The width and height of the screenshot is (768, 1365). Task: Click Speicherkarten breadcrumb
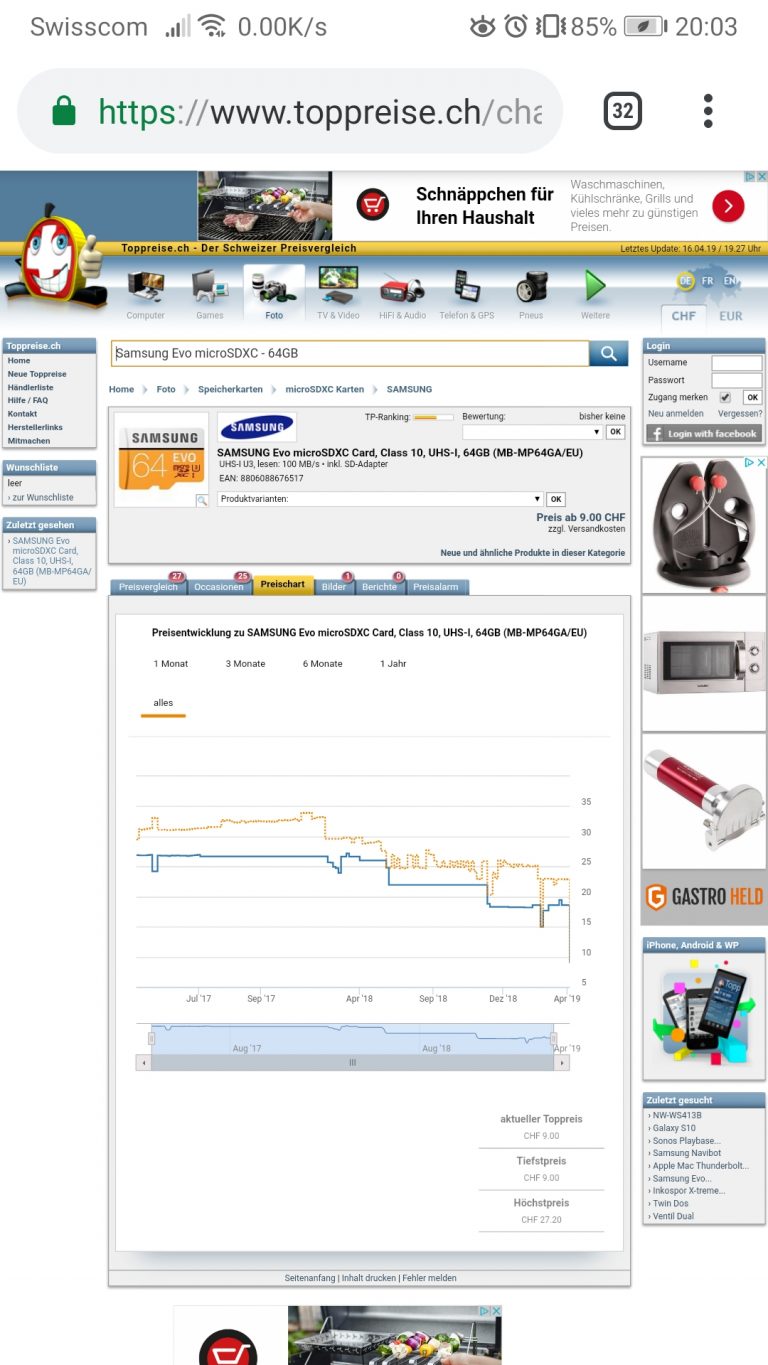pos(230,389)
